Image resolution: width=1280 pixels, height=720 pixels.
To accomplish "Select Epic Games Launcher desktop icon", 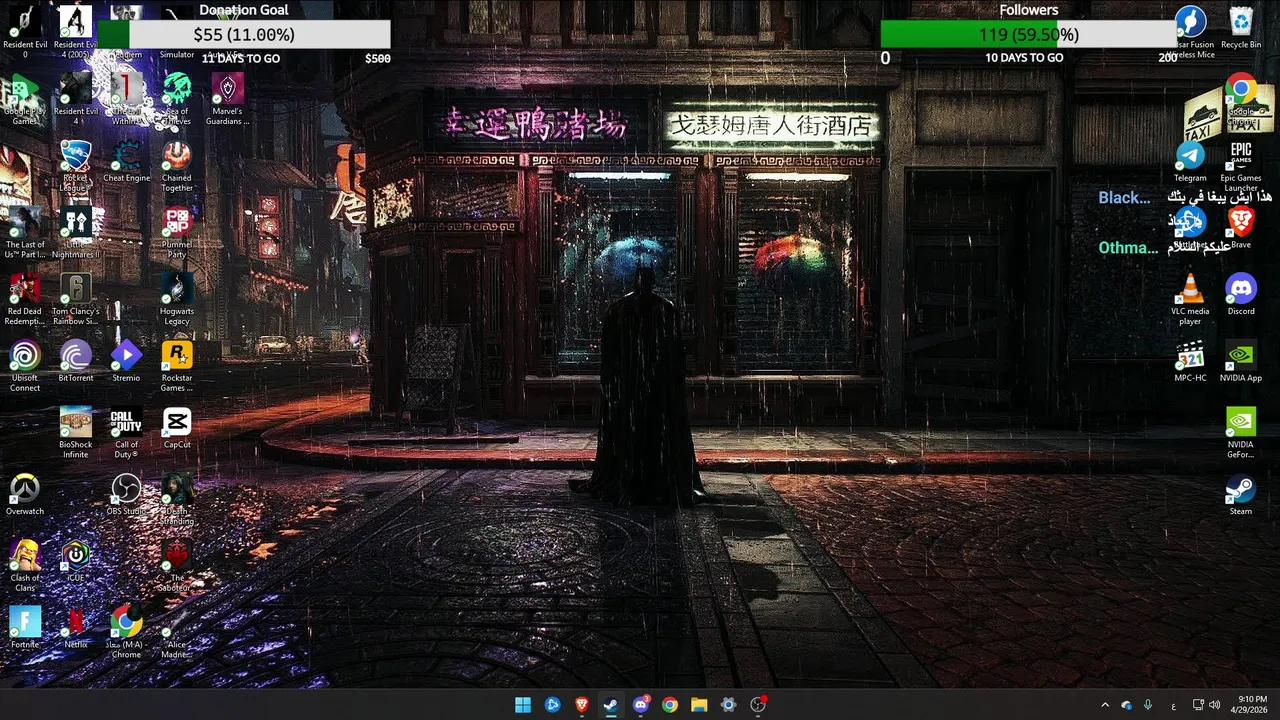I will pyautogui.click(x=1241, y=166).
